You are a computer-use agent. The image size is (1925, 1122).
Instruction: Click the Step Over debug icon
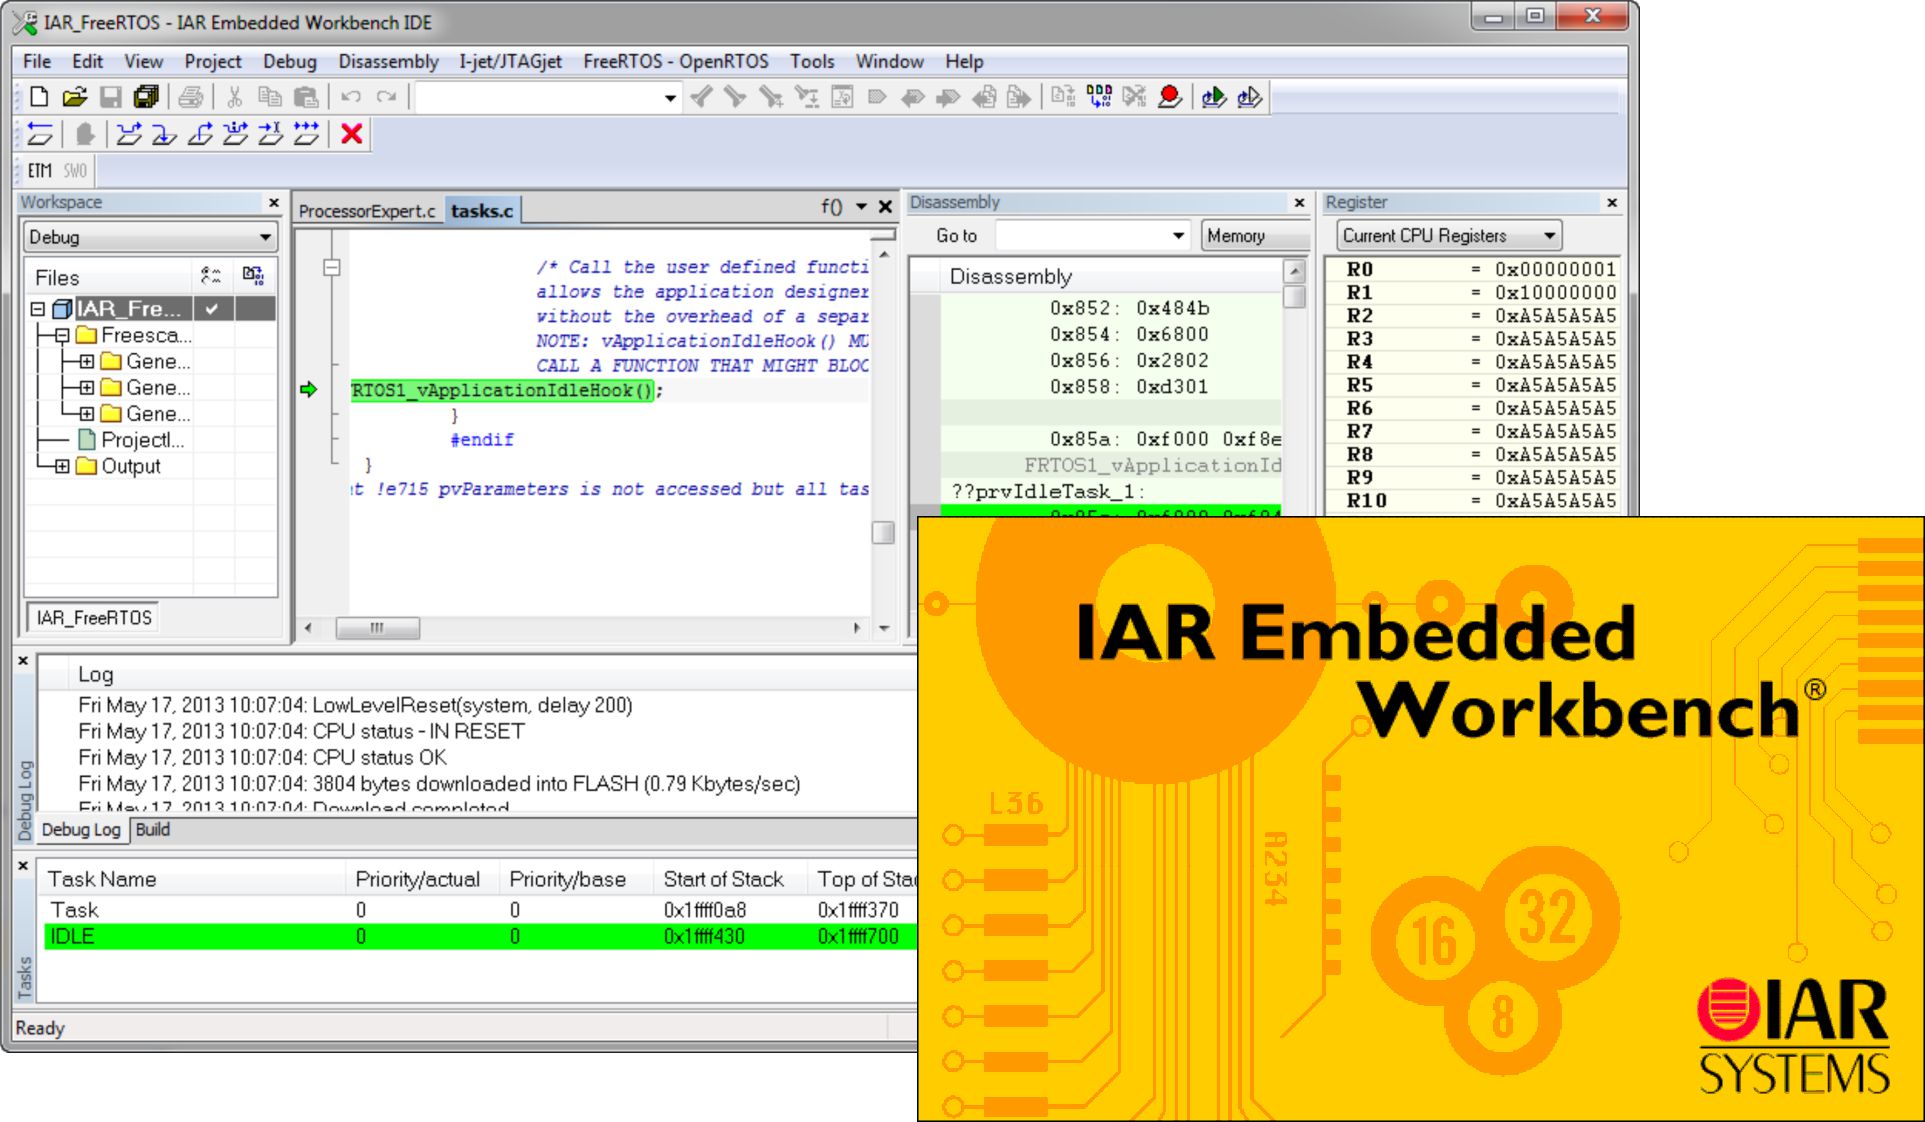[x=128, y=133]
